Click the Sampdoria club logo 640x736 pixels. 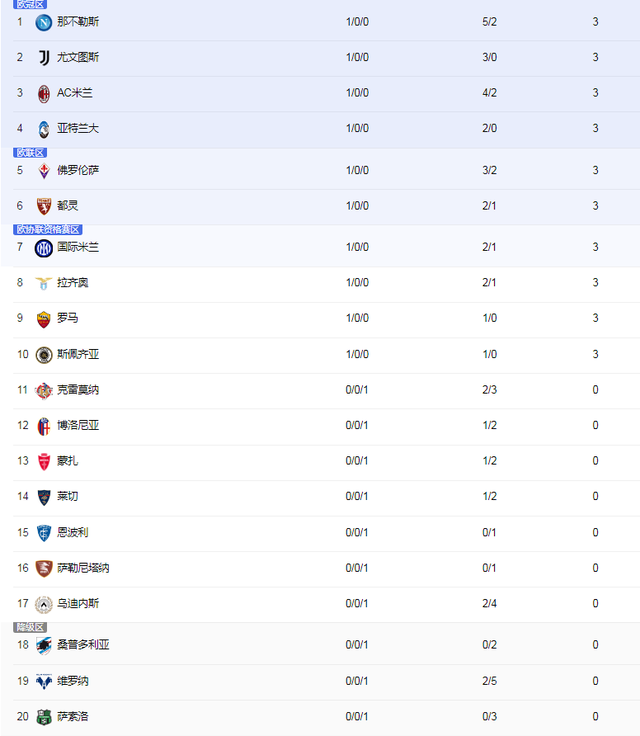tap(44, 646)
